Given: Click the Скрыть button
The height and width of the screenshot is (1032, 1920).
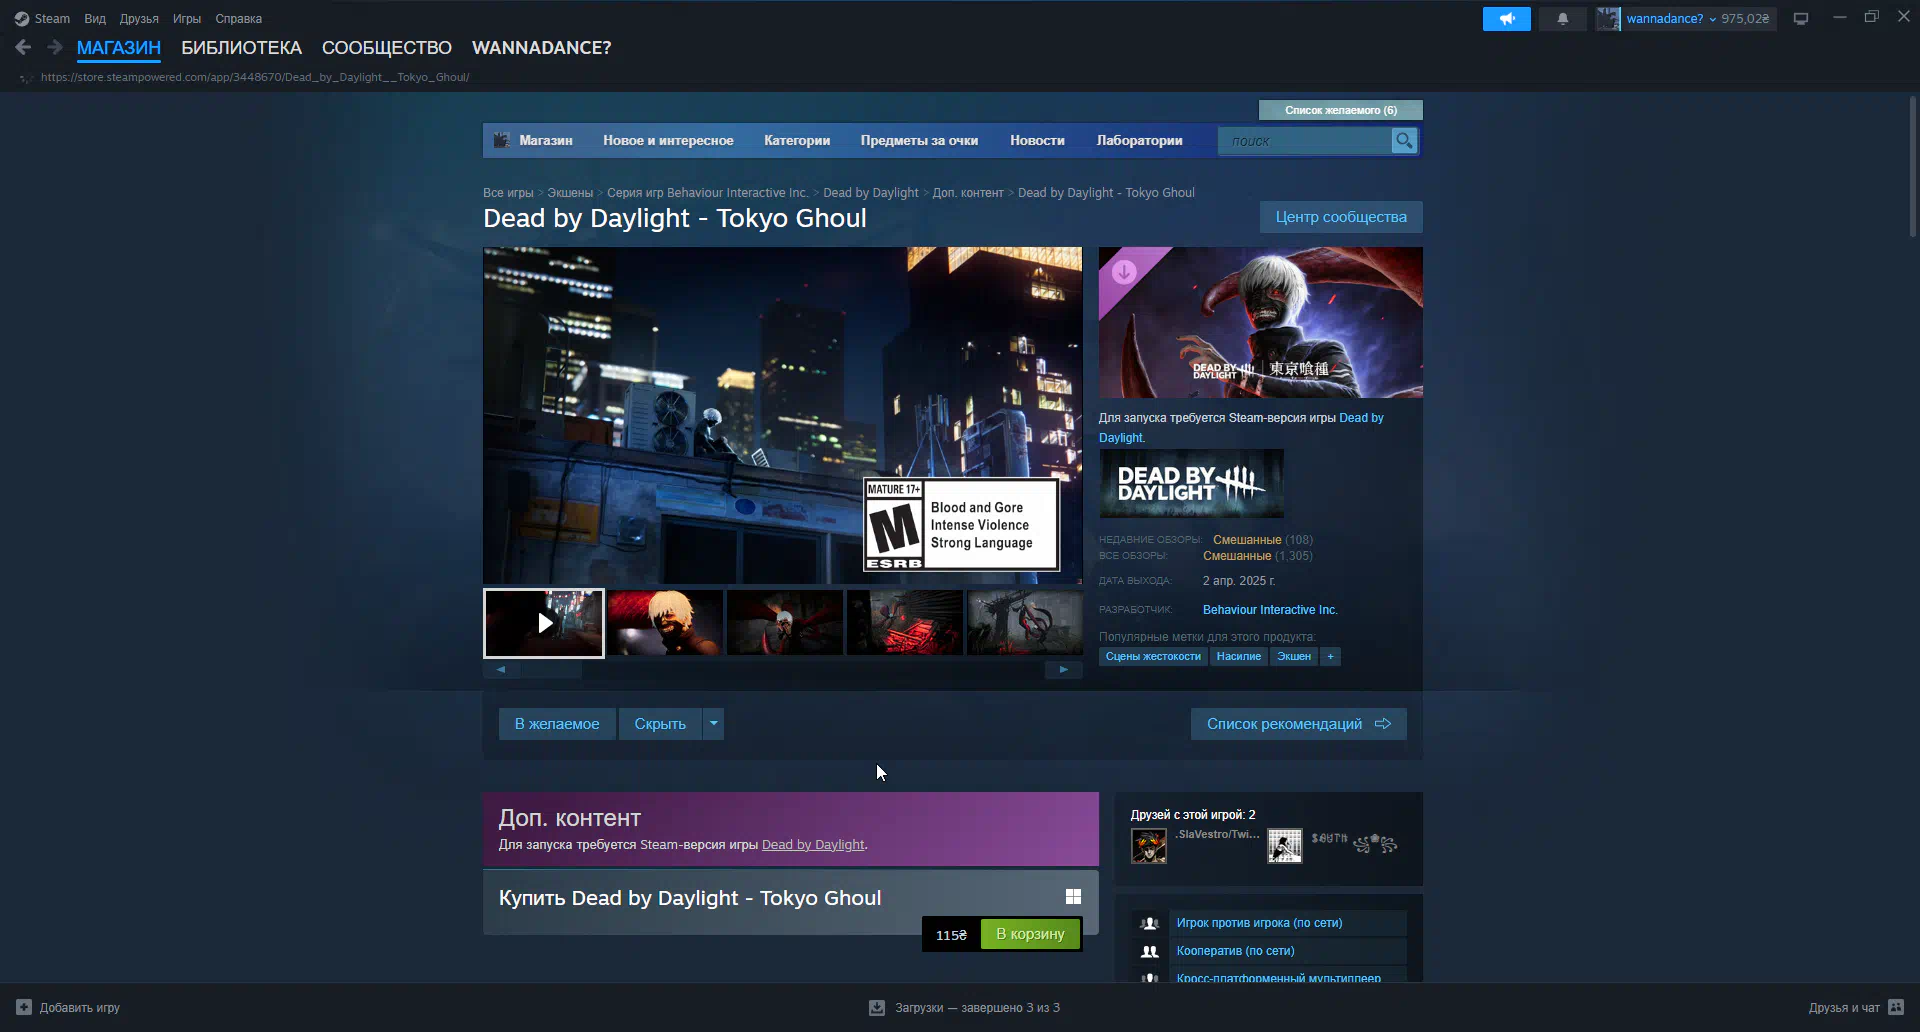Looking at the screenshot, I should (660, 724).
